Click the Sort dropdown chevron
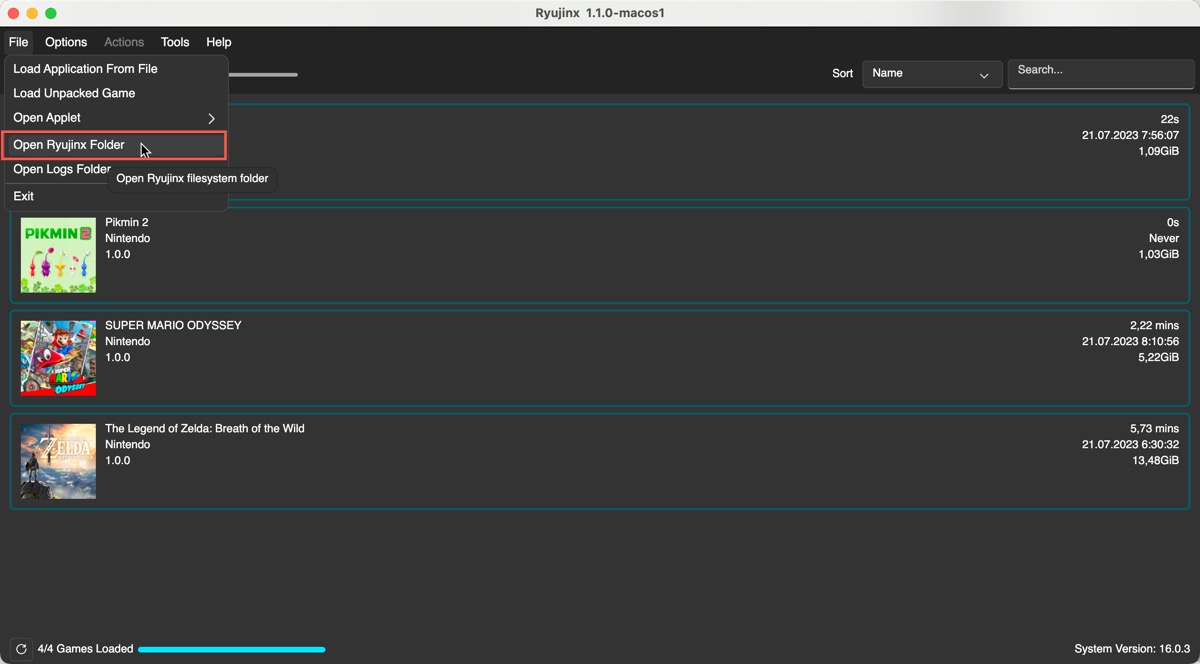The image size is (1200, 664). pos(984,75)
